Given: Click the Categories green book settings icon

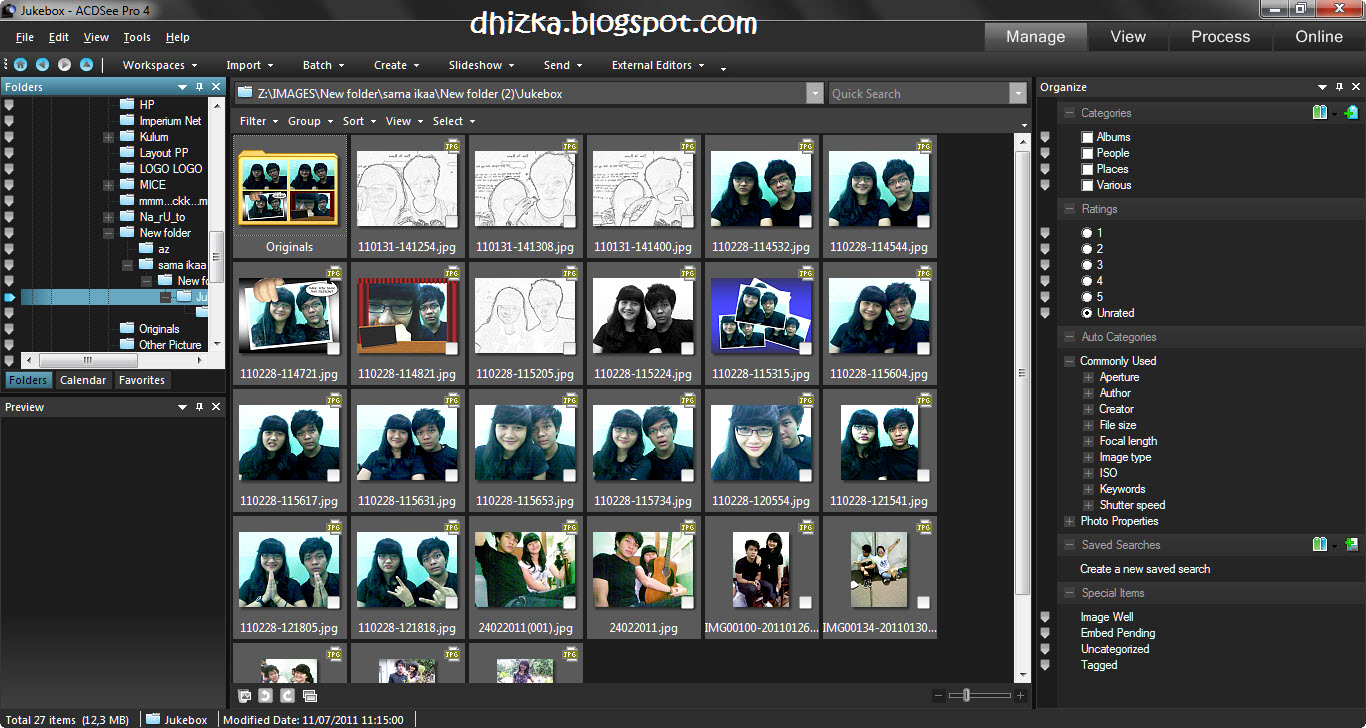Looking at the screenshot, I should pos(1320,113).
